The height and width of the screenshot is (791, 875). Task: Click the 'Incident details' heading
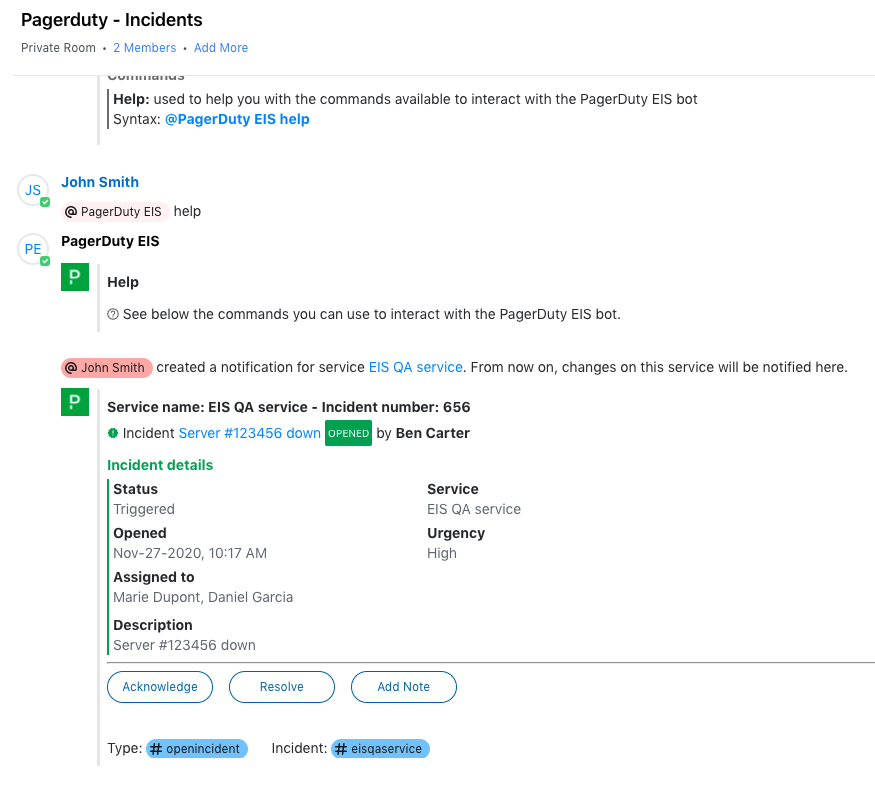tap(160, 465)
